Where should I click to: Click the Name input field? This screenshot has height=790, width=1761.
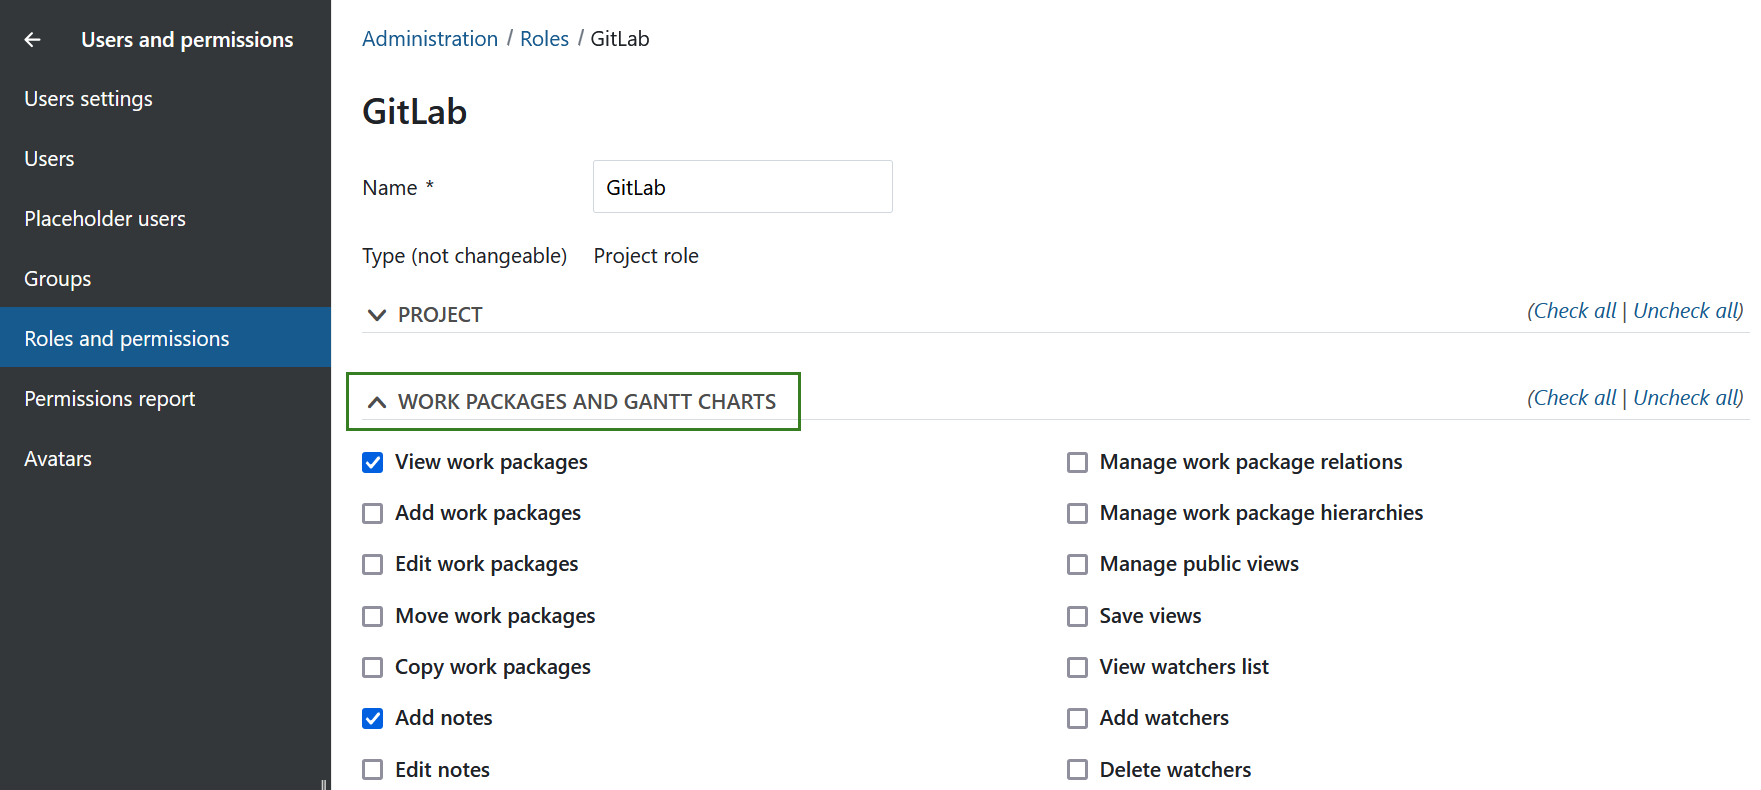(x=742, y=187)
